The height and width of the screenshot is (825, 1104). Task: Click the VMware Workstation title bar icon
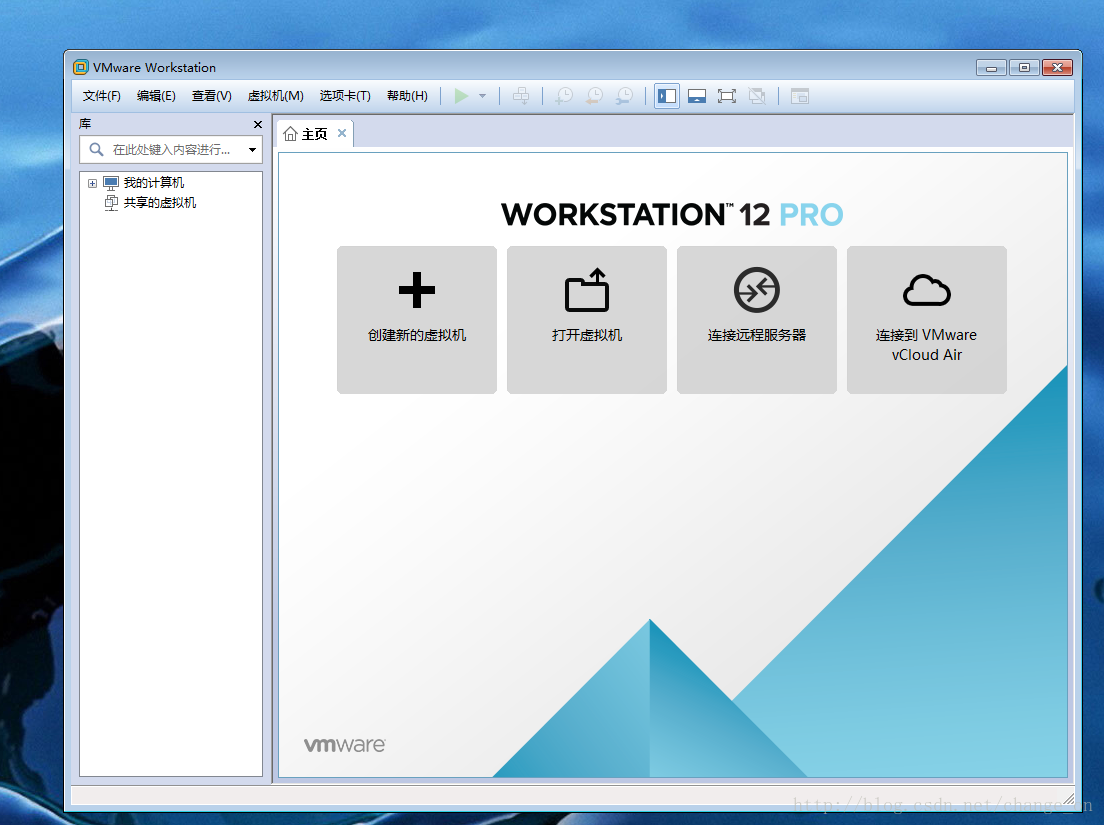click(x=81, y=68)
